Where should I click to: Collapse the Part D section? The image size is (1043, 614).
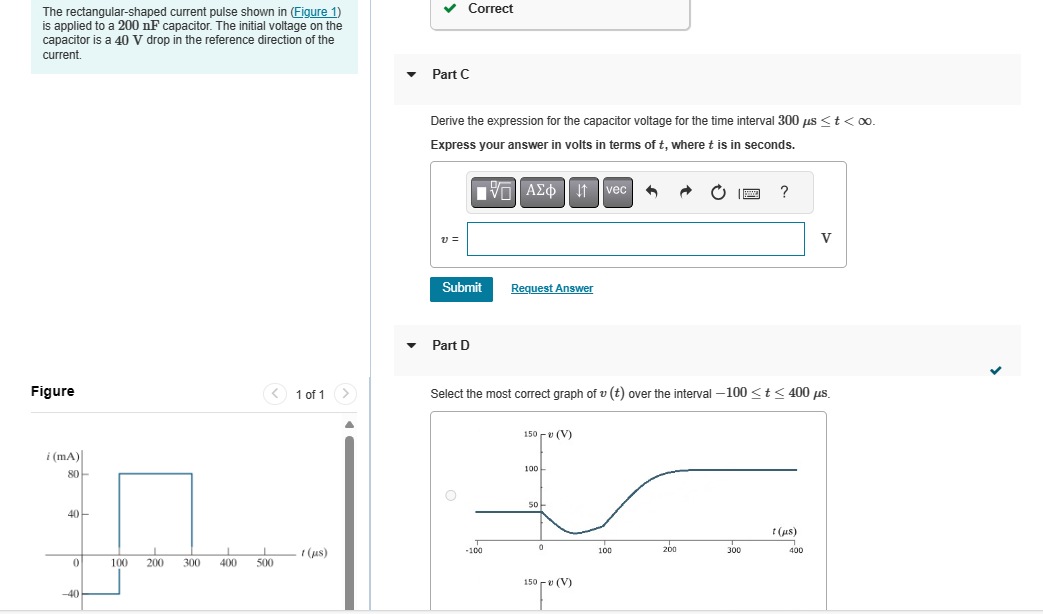[x=410, y=344]
